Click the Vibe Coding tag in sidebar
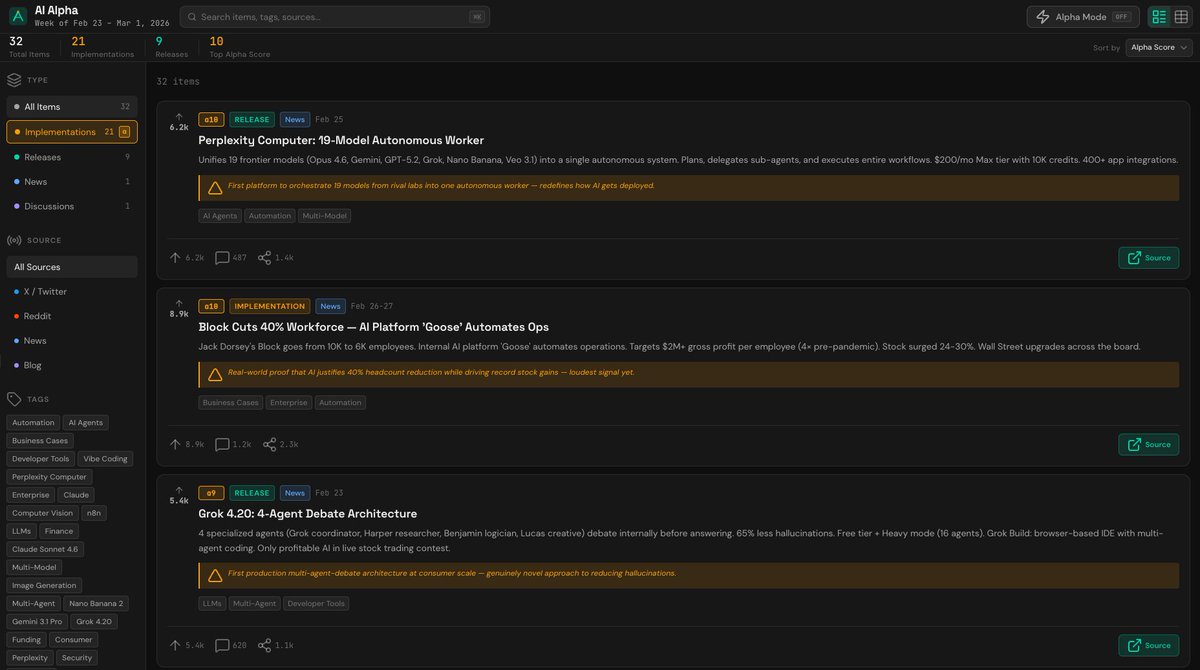The image size is (1200, 670). pyautogui.click(x=105, y=459)
